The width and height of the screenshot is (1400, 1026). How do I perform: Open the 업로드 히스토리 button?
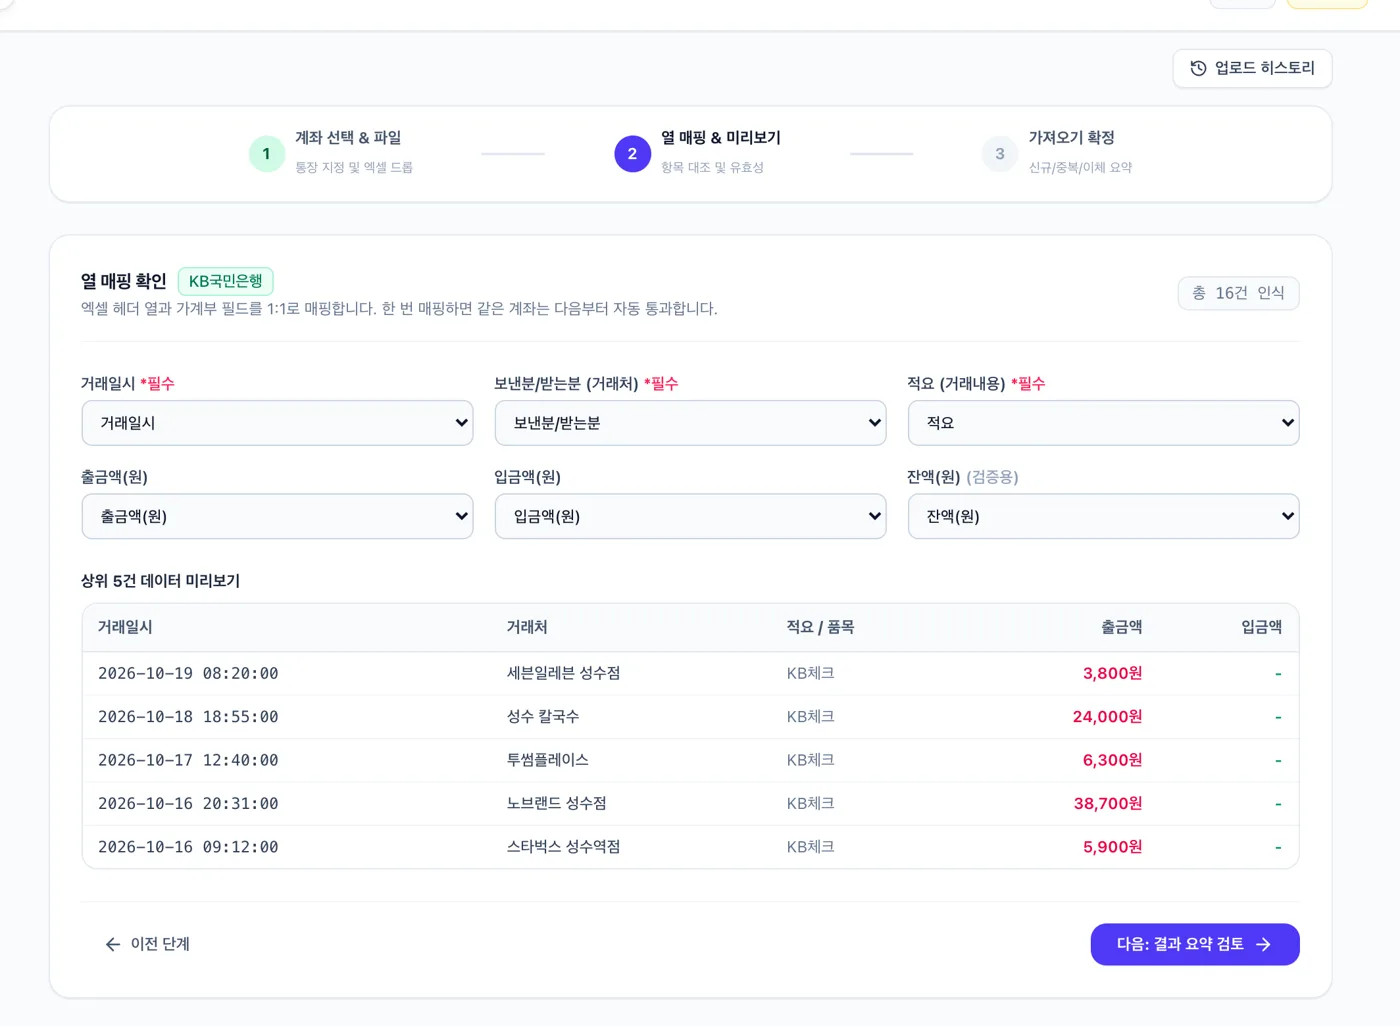pos(1252,68)
